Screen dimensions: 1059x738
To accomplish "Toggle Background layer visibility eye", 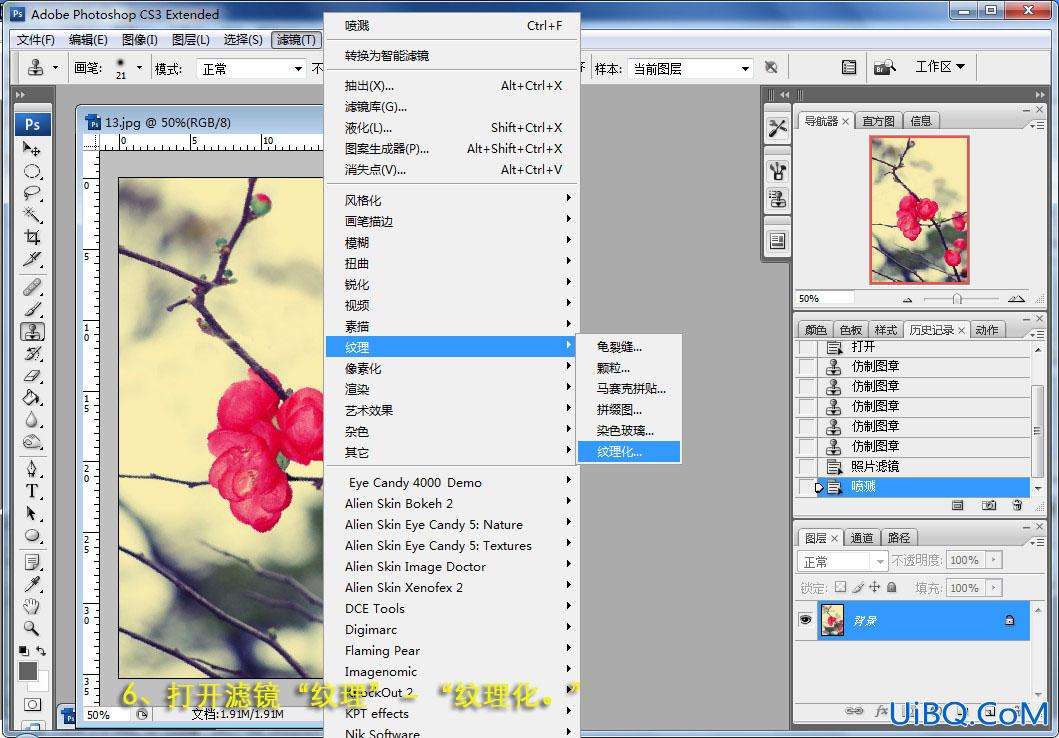I will [805, 619].
